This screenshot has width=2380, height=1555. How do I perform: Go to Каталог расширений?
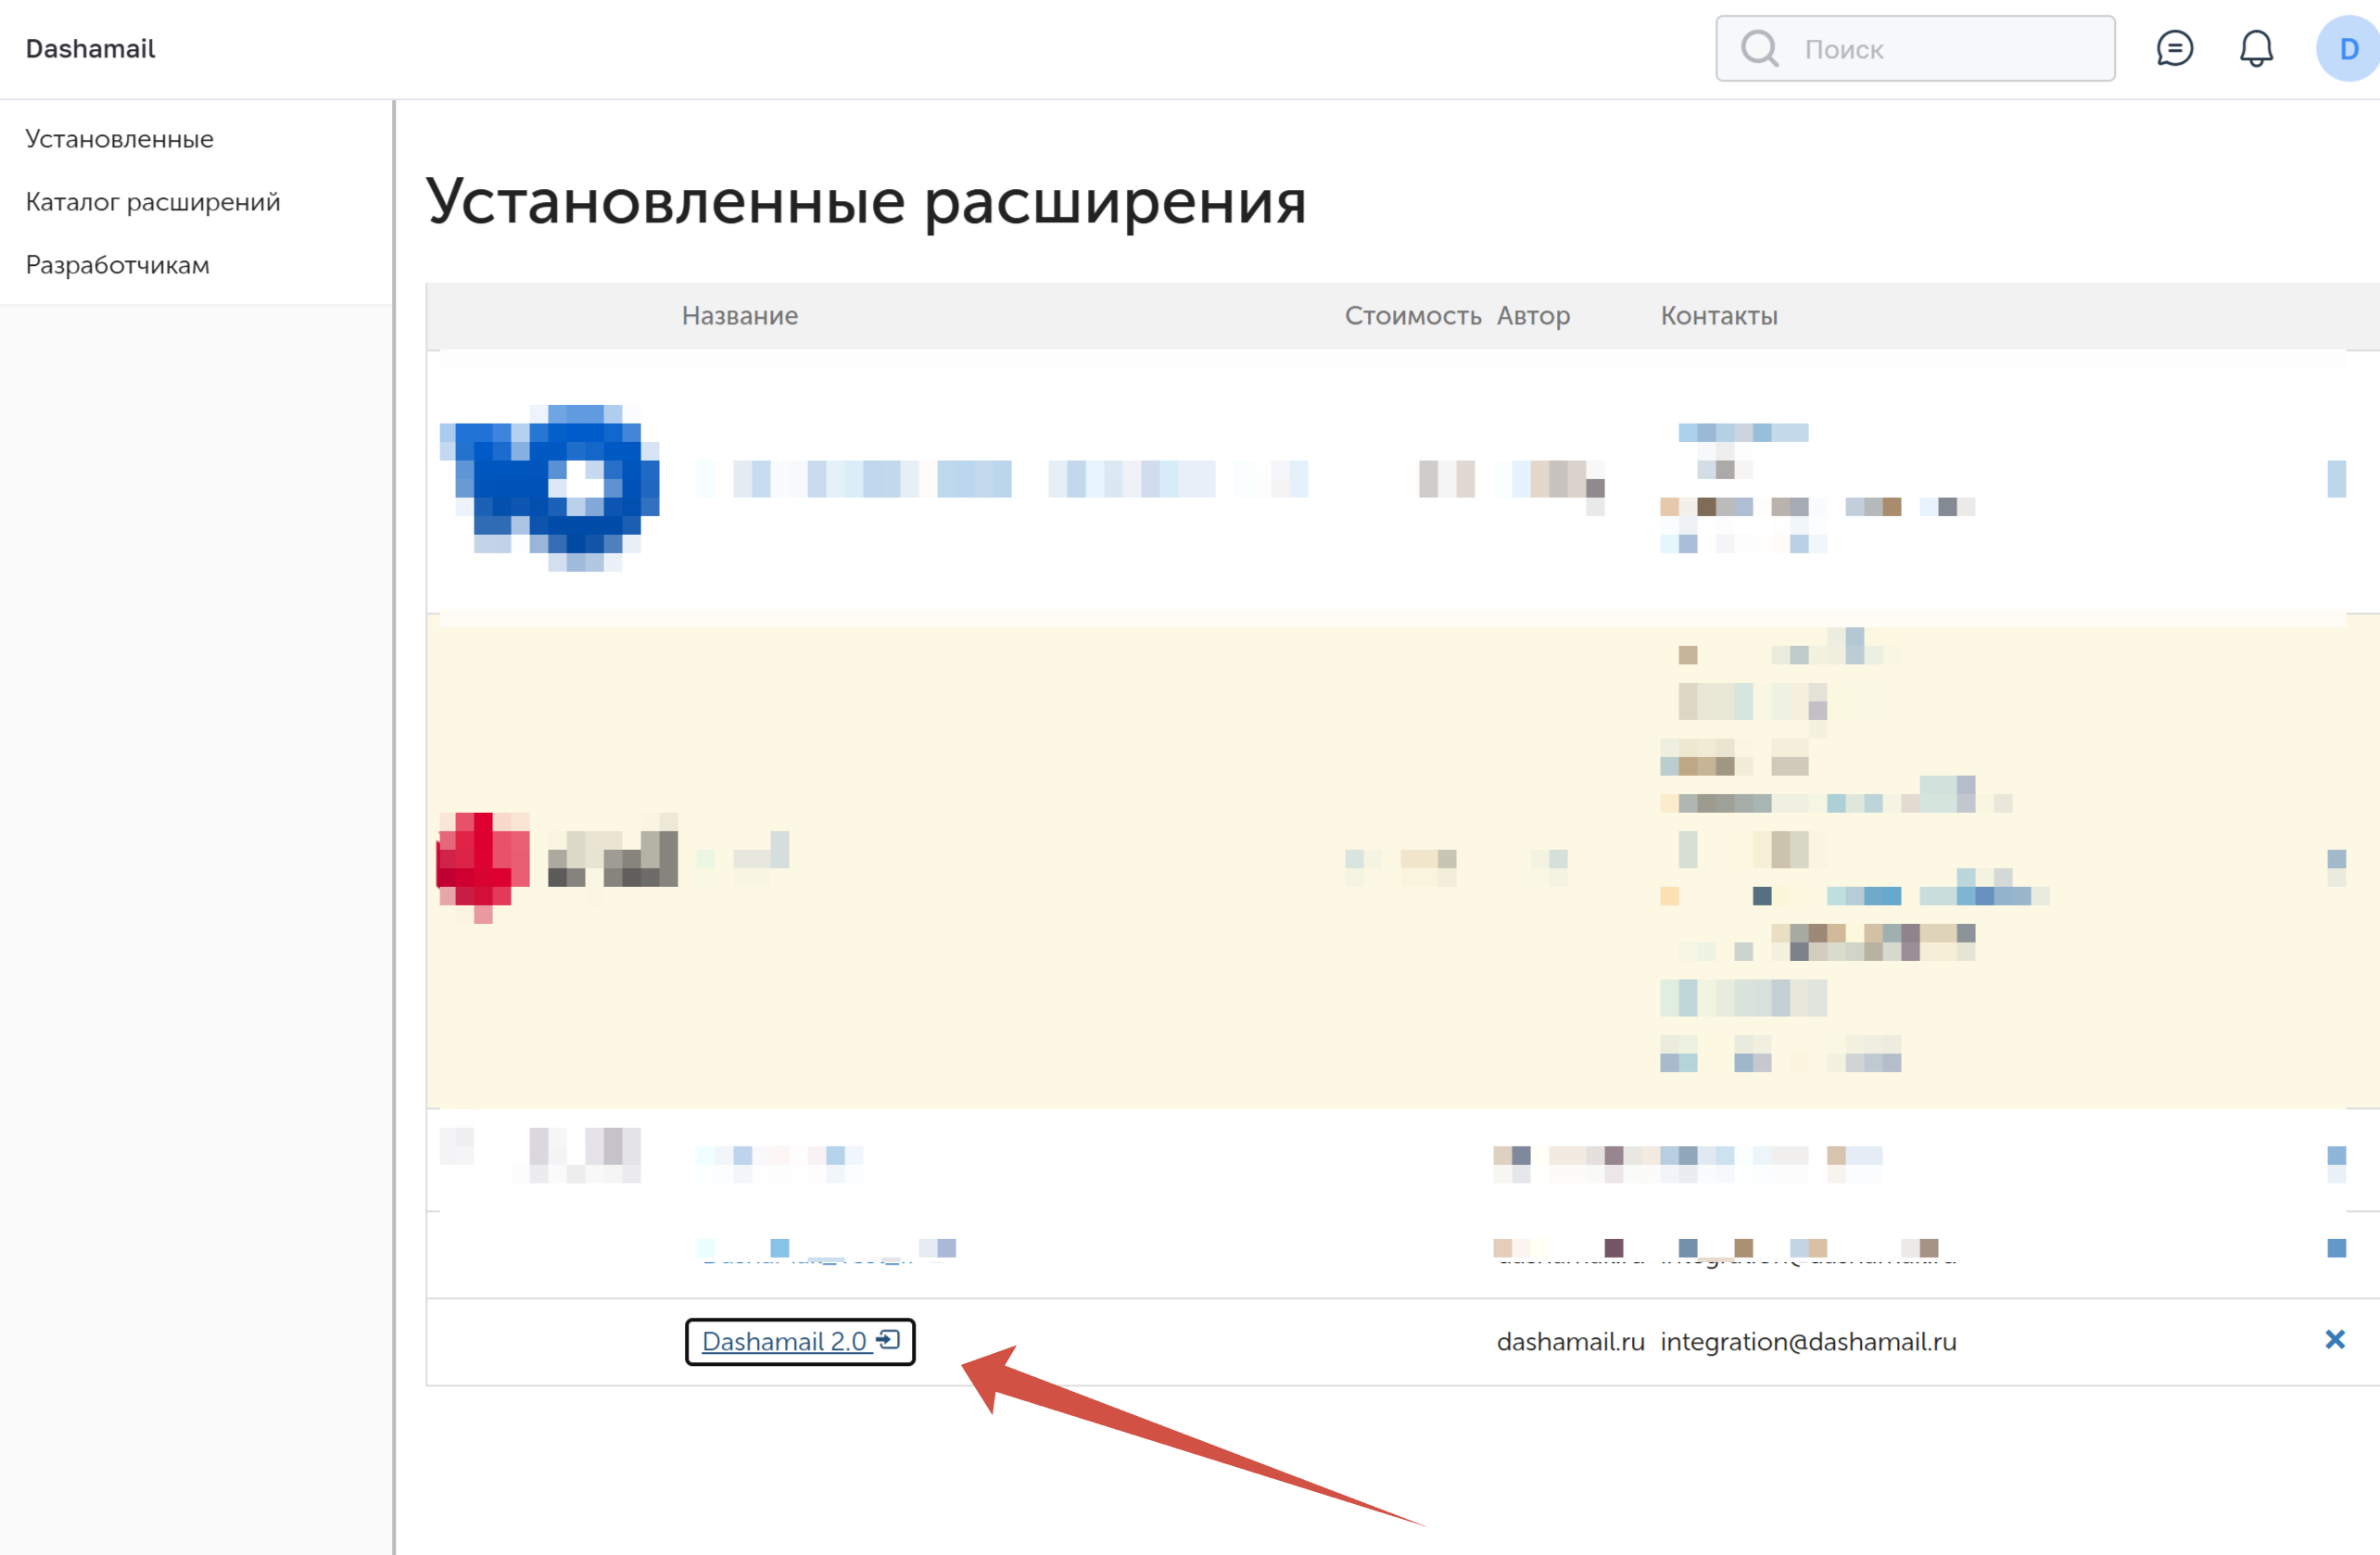click(x=153, y=202)
